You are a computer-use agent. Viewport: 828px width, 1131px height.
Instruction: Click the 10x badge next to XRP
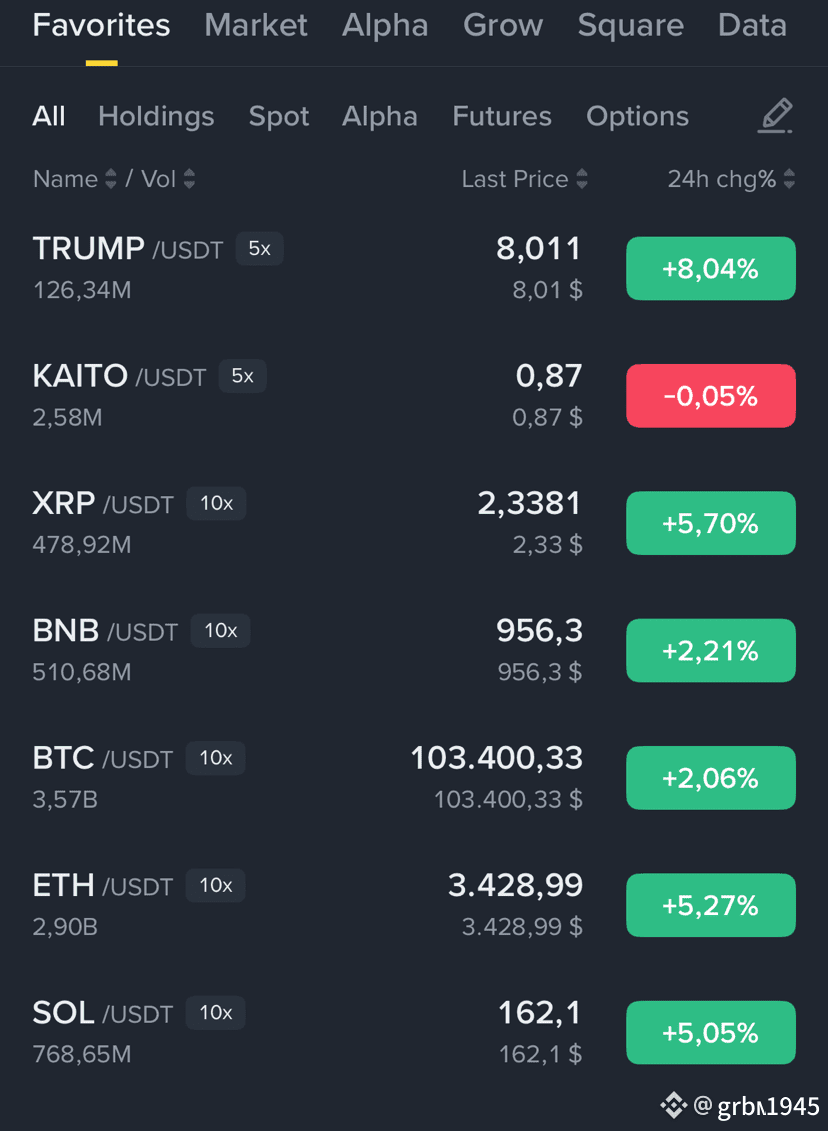pyautogui.click(x=216, y=503)
